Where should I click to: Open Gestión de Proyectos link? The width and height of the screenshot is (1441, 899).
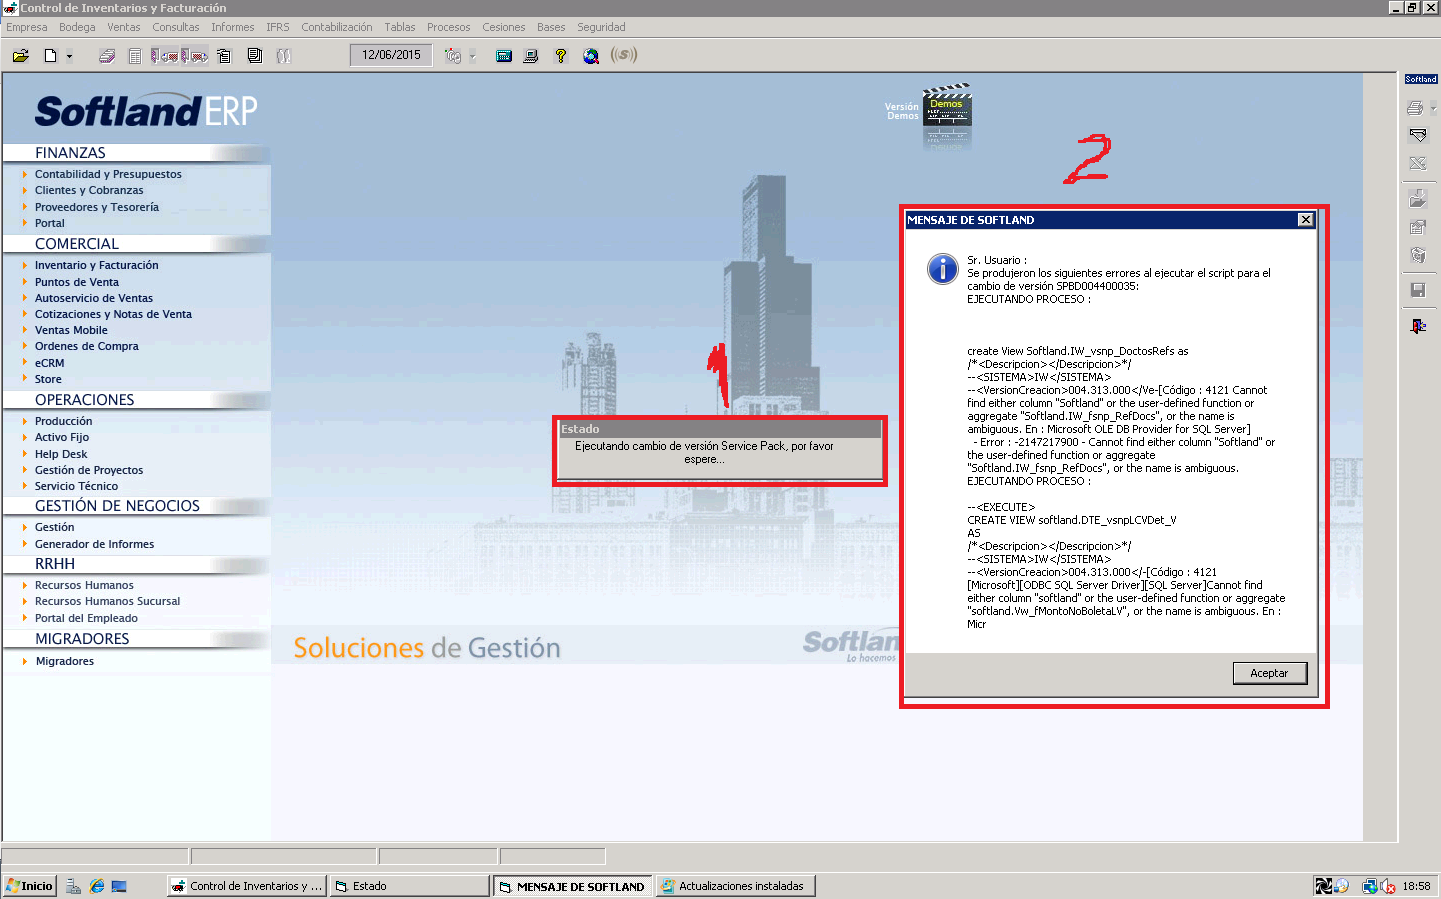89,470
